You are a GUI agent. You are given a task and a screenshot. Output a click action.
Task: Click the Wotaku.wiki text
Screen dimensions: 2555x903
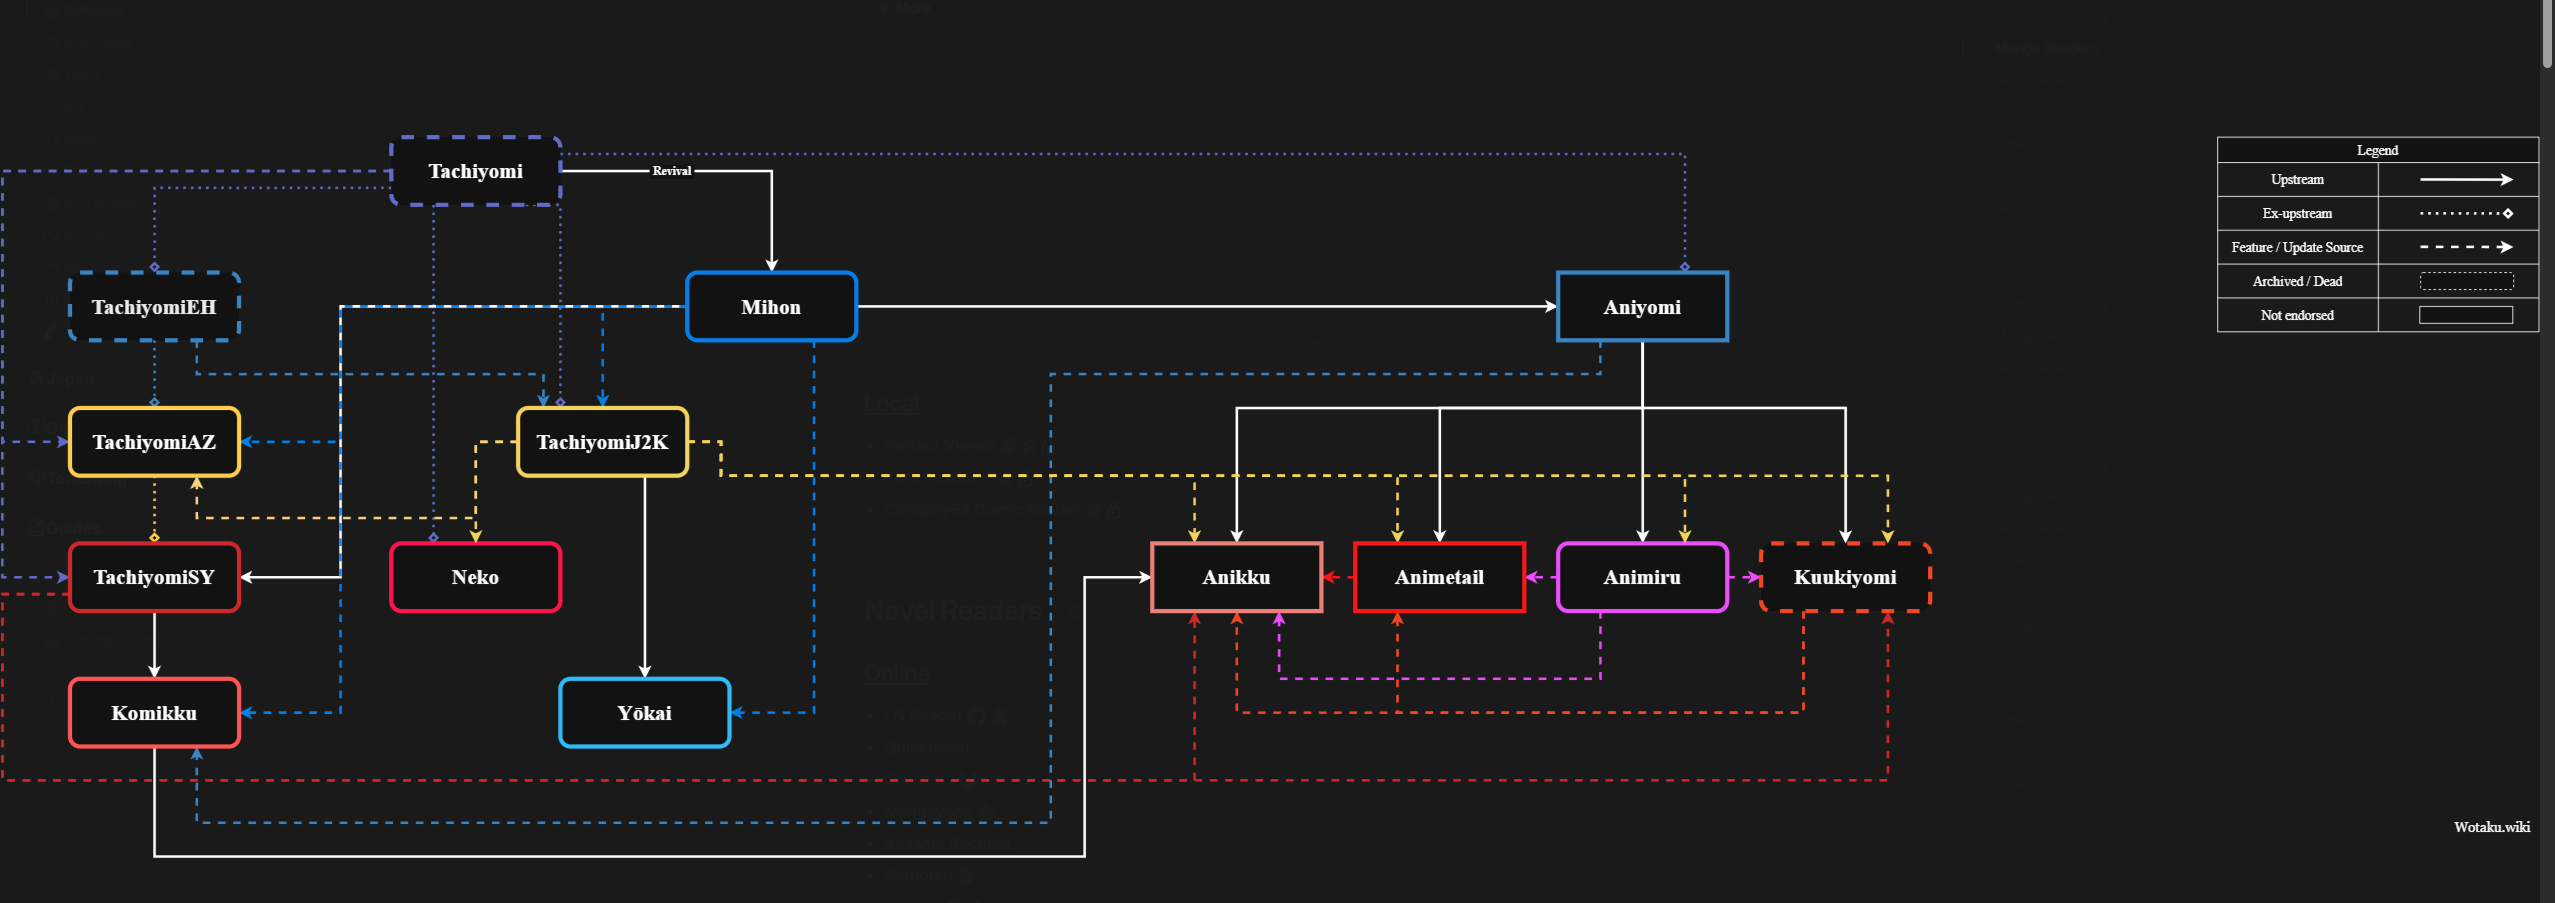click(2491, 827)
